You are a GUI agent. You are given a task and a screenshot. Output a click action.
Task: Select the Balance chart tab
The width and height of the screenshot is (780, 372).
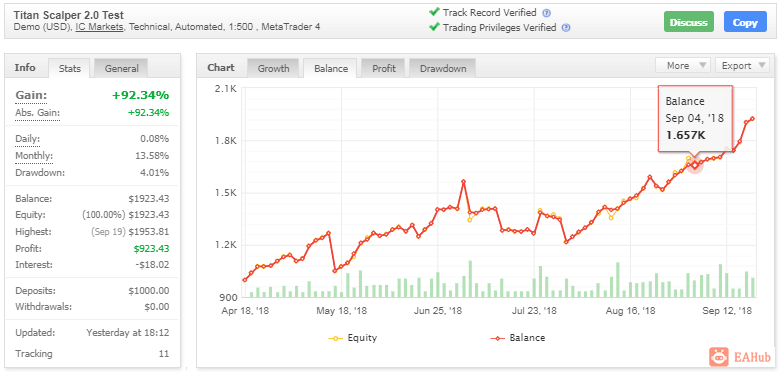331,69
